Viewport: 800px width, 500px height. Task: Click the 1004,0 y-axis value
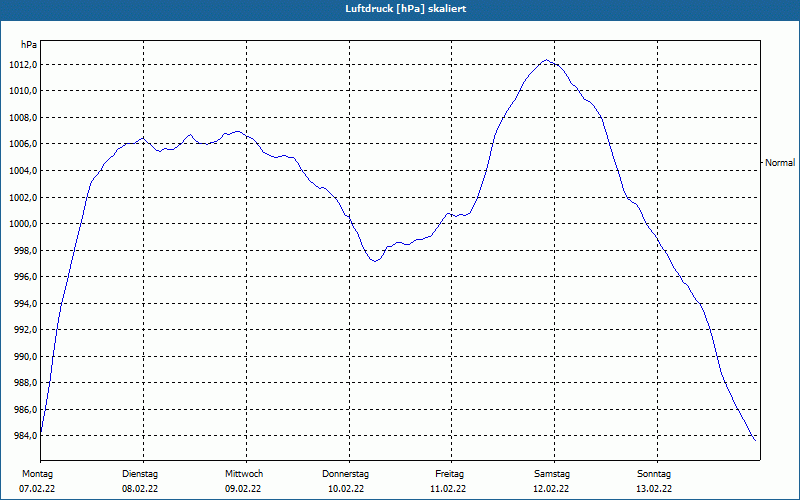(x=23, y=170)
